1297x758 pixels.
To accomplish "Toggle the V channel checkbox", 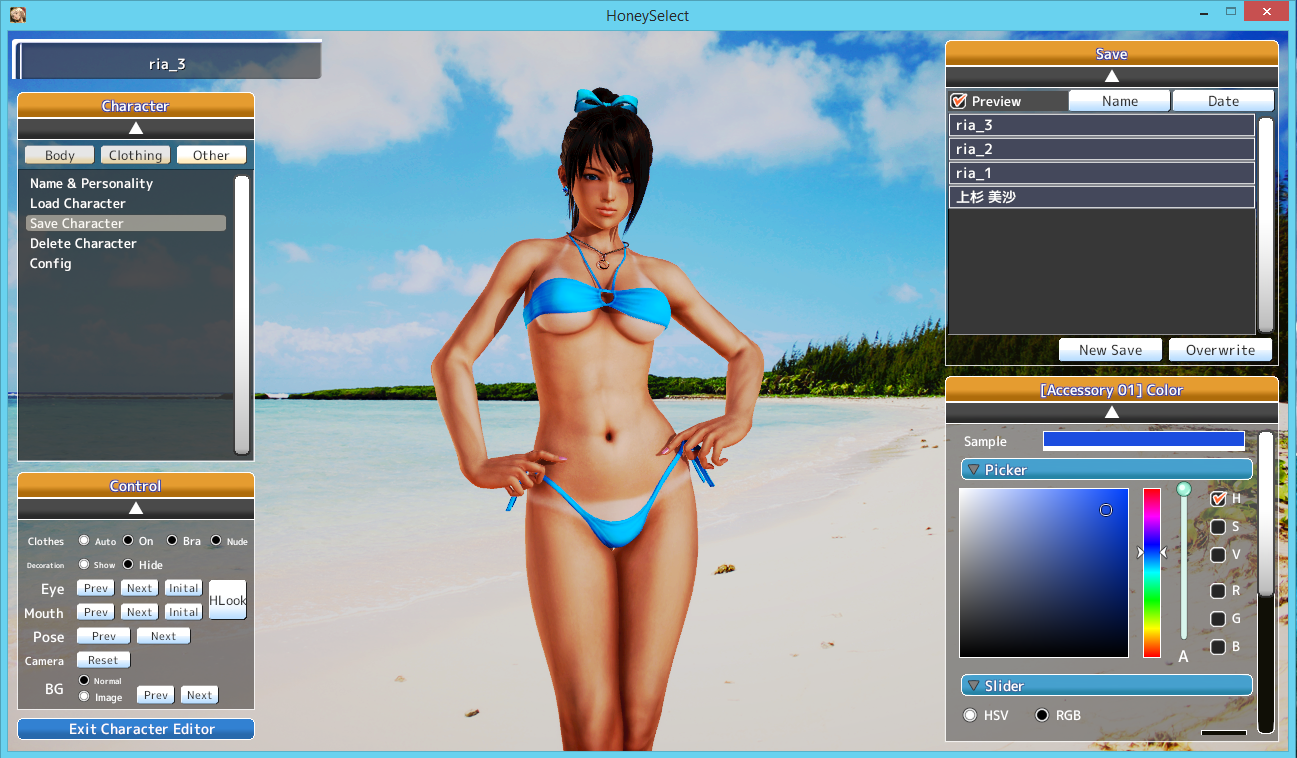I will [1218, 554].
